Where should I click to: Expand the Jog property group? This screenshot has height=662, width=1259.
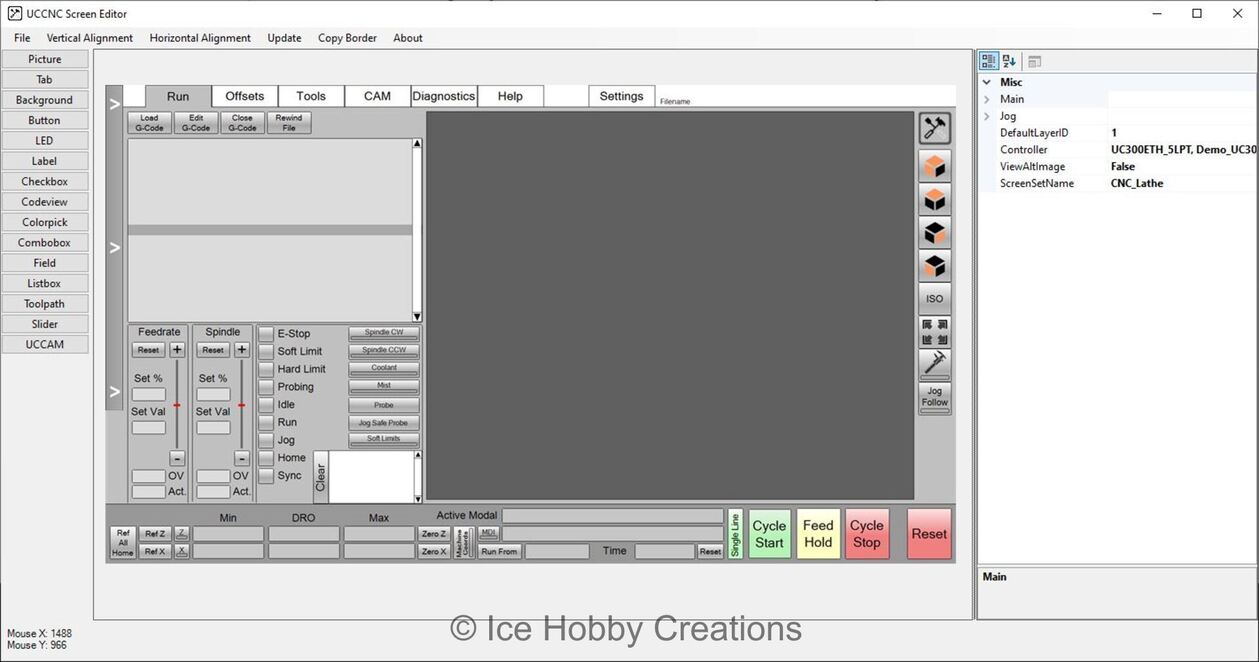[987, 116]
